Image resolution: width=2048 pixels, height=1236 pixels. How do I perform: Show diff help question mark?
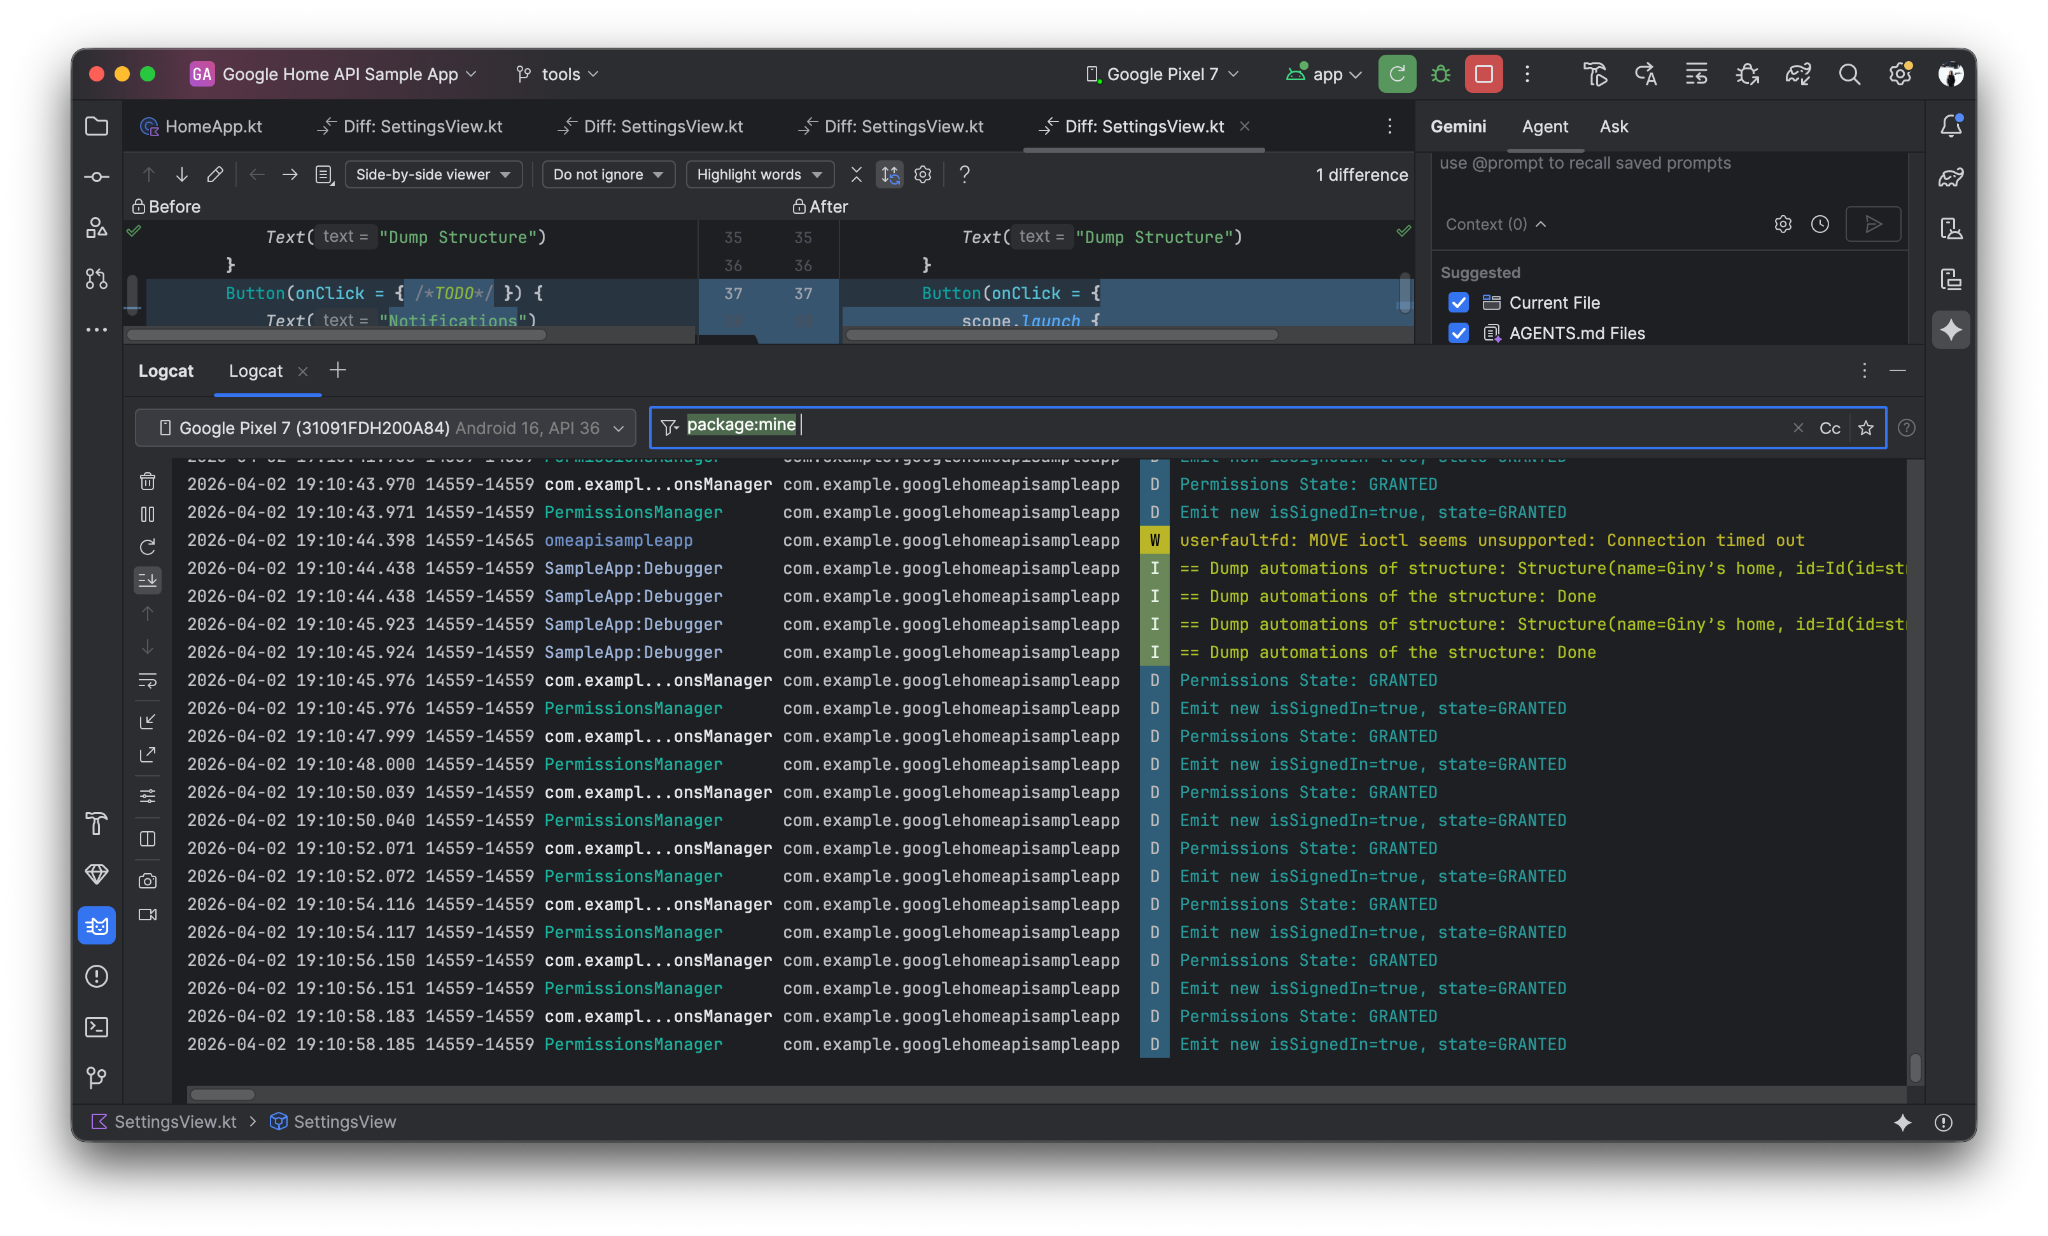pyautogui.click(x=964, y=174)
